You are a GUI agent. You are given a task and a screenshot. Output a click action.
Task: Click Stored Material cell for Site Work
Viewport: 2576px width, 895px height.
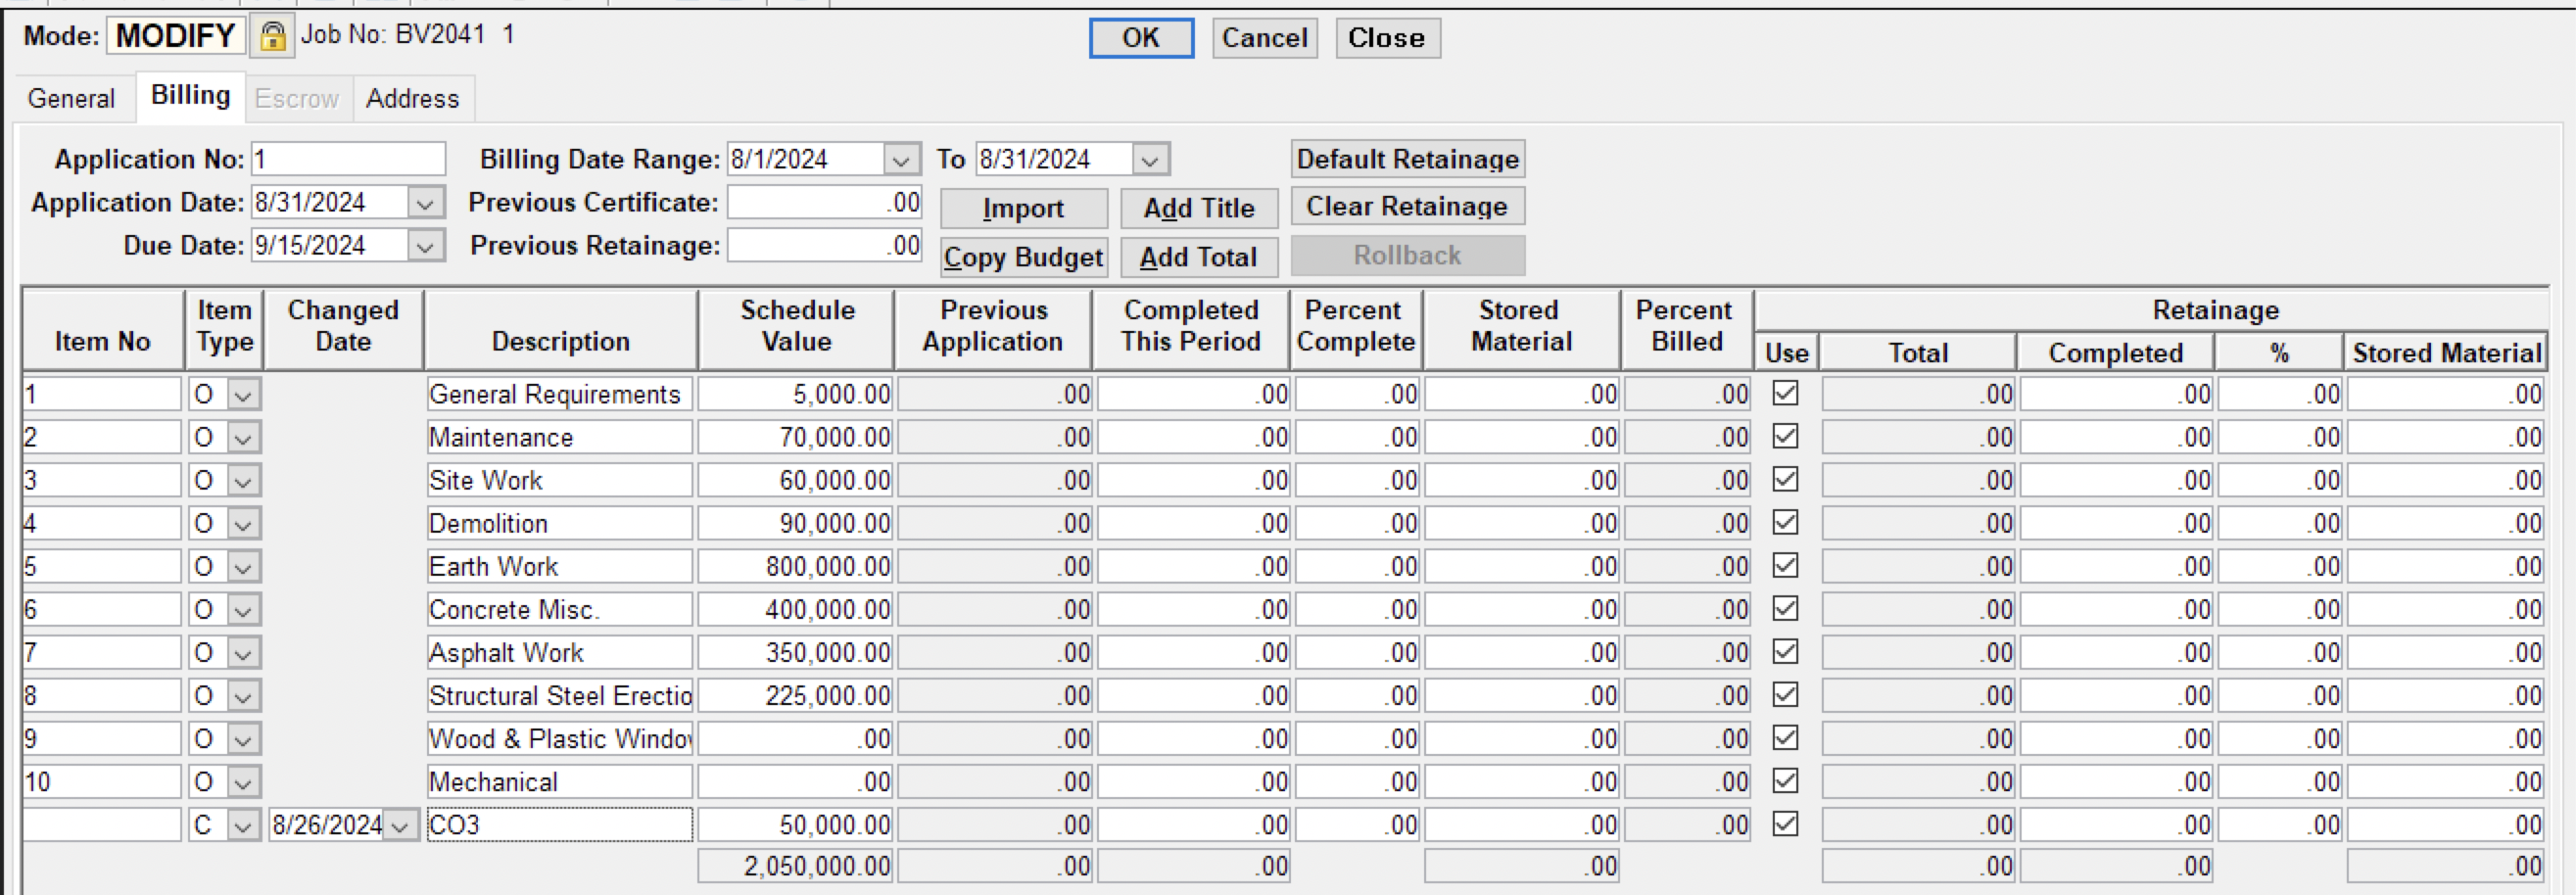point(1521,481)
